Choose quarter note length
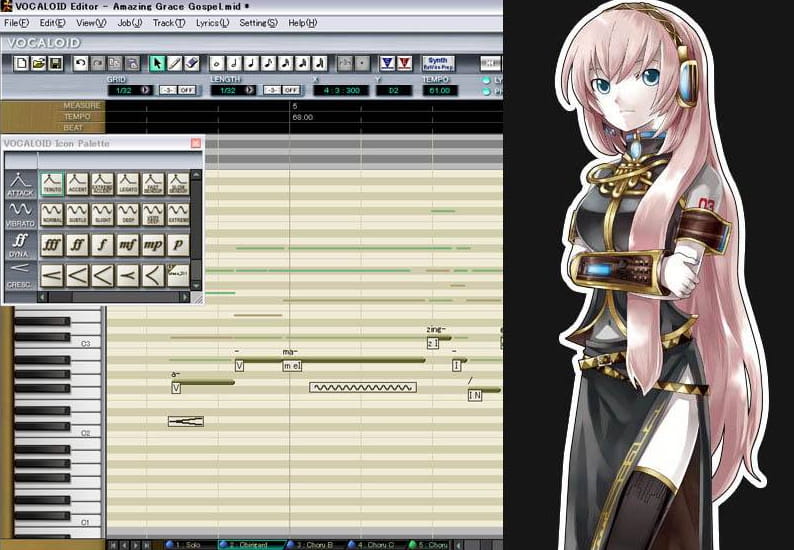 (x=251, y=63)
